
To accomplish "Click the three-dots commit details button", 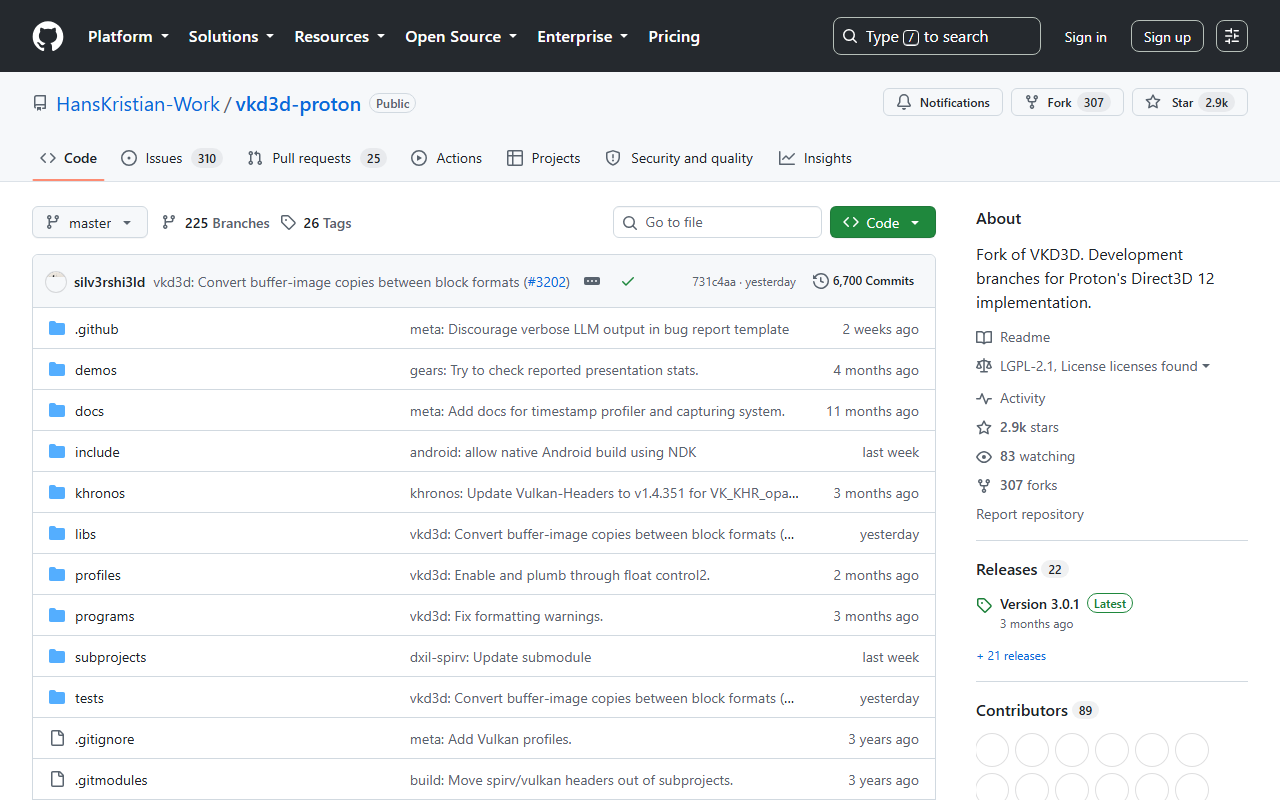I will coord(592,282).
